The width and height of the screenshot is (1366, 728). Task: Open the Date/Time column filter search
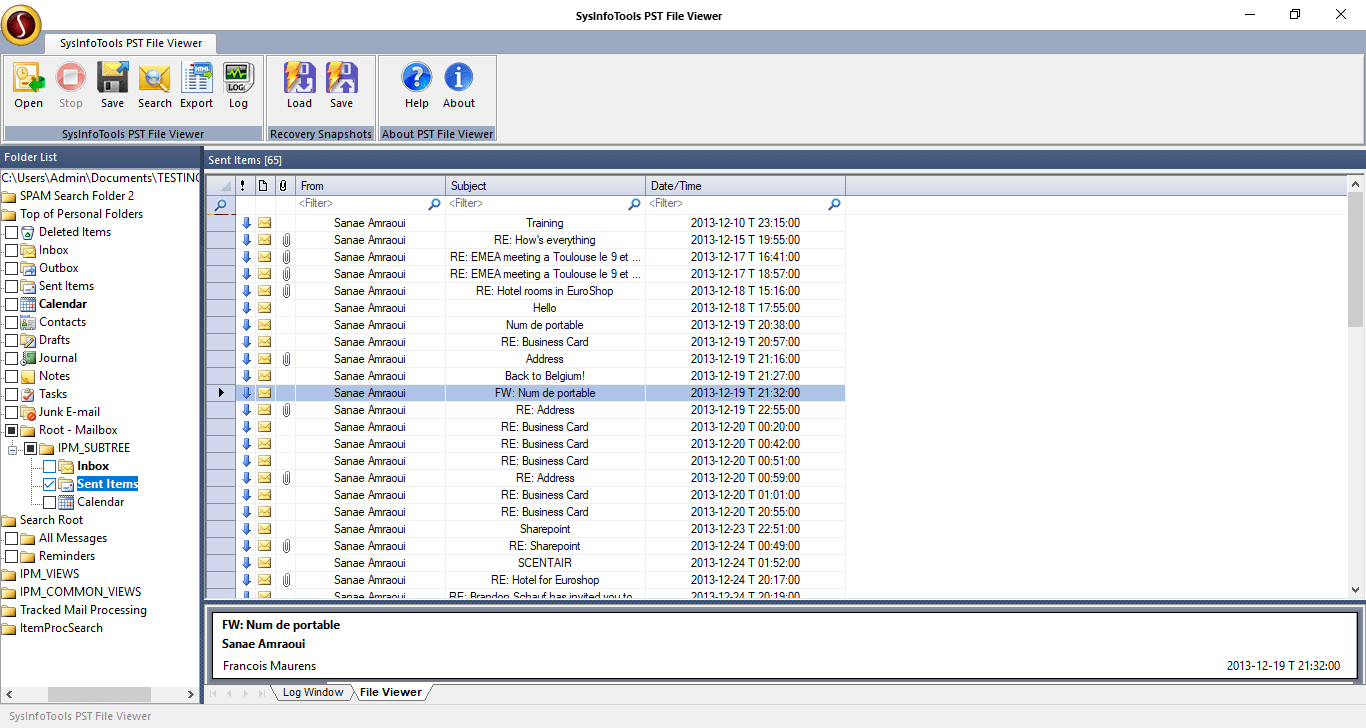(834, 203)
